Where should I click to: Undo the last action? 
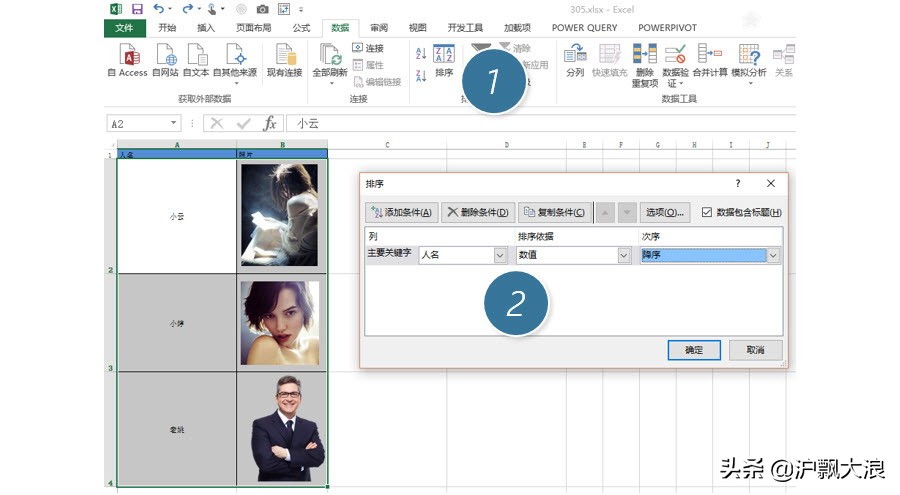click(158, 9)
